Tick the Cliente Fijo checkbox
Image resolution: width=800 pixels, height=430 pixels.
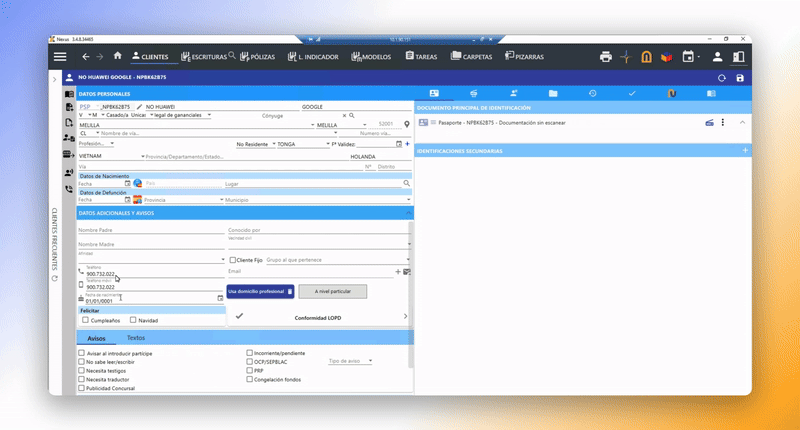click(x=233, y=259)
